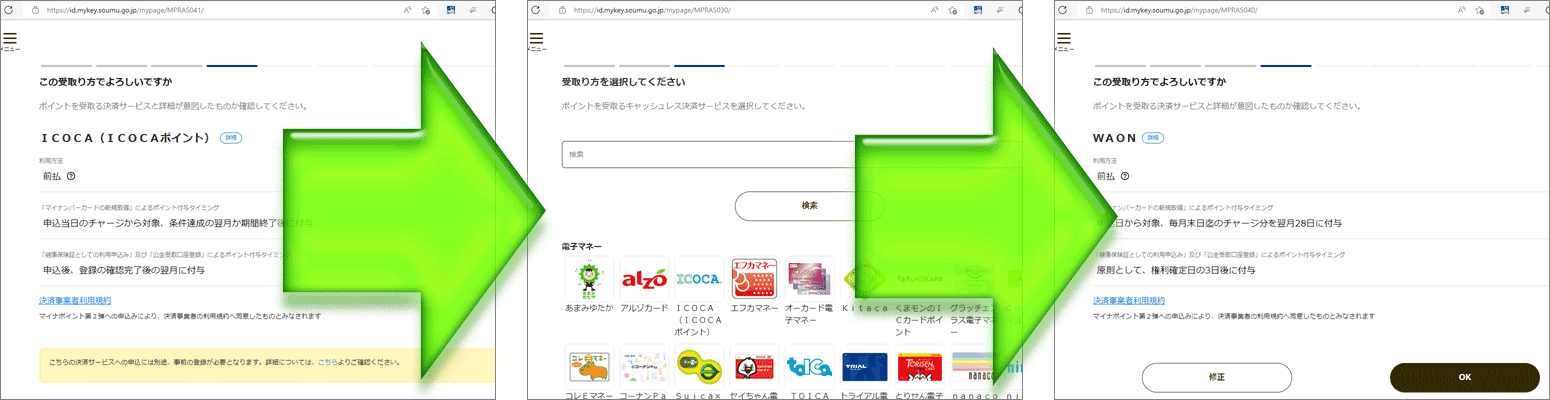Choose the コーナンPay icon
This screenshot has width=1550, height=400.
[644, 367]
